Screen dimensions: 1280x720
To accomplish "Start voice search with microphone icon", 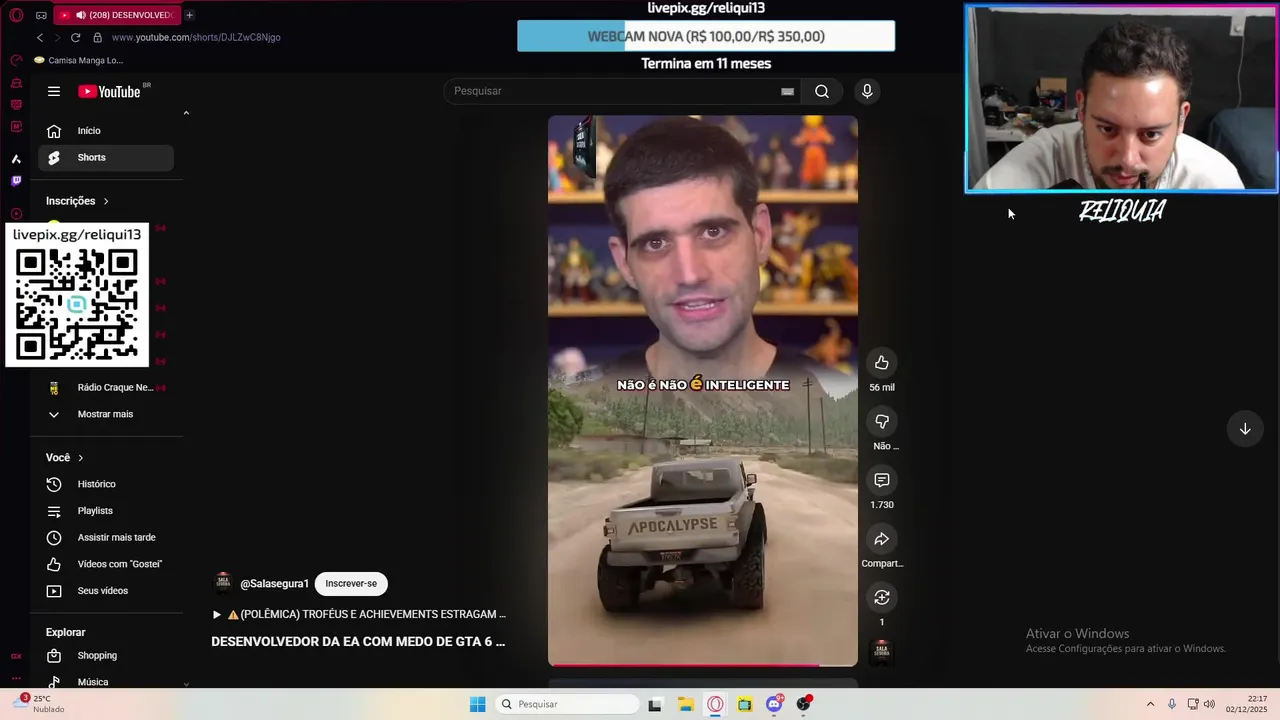I will 867,91.
